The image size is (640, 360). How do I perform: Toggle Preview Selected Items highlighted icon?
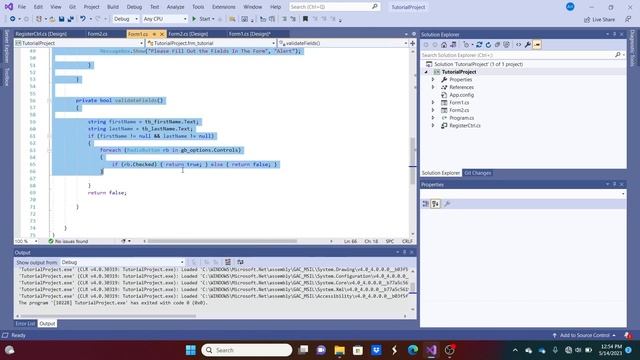(x=537, y=44)
